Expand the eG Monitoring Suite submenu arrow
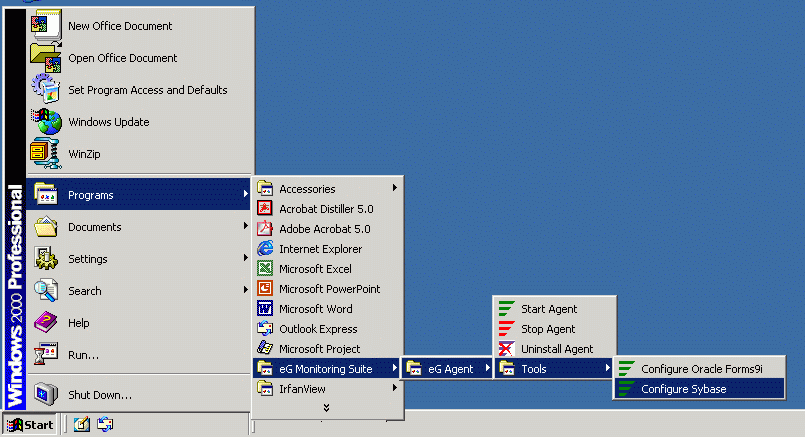805x437 pixels. click(x=394, y=368)
